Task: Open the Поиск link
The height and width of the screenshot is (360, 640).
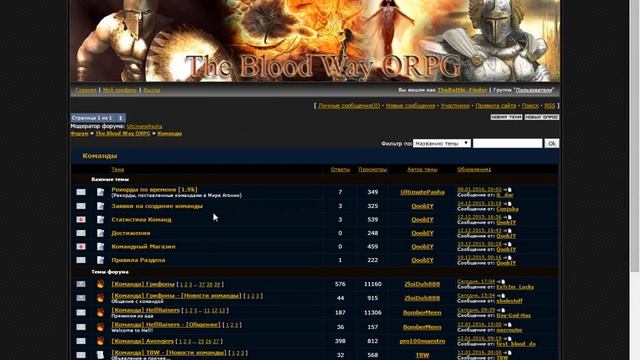Action: pyautogui.click(x=530, y=106)
